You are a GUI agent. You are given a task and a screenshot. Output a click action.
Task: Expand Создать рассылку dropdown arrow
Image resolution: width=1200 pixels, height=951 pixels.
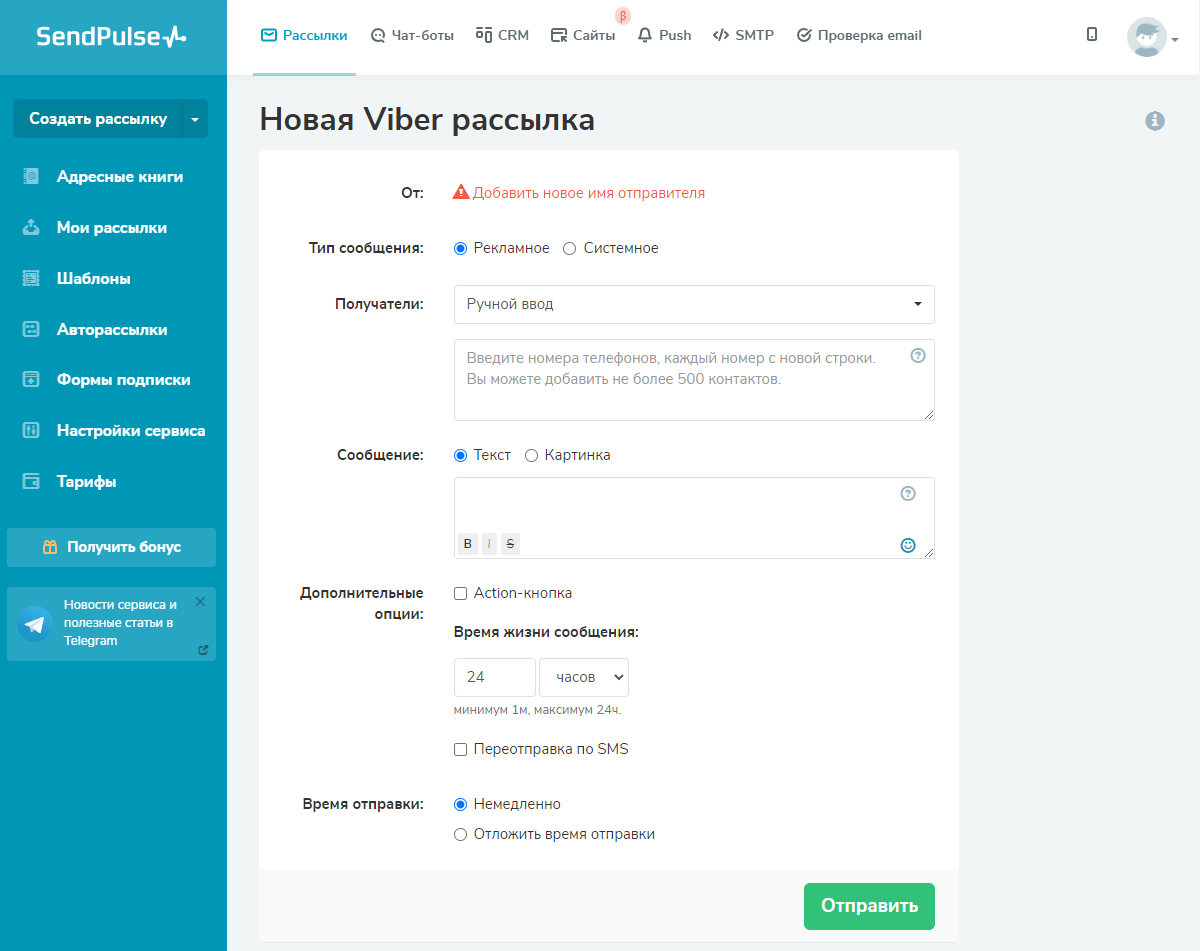[x=194, y=119]
